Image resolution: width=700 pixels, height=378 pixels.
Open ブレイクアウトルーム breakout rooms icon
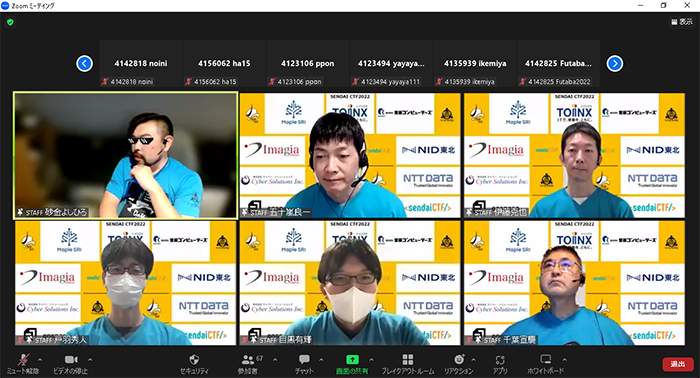(x=408, y=359)
